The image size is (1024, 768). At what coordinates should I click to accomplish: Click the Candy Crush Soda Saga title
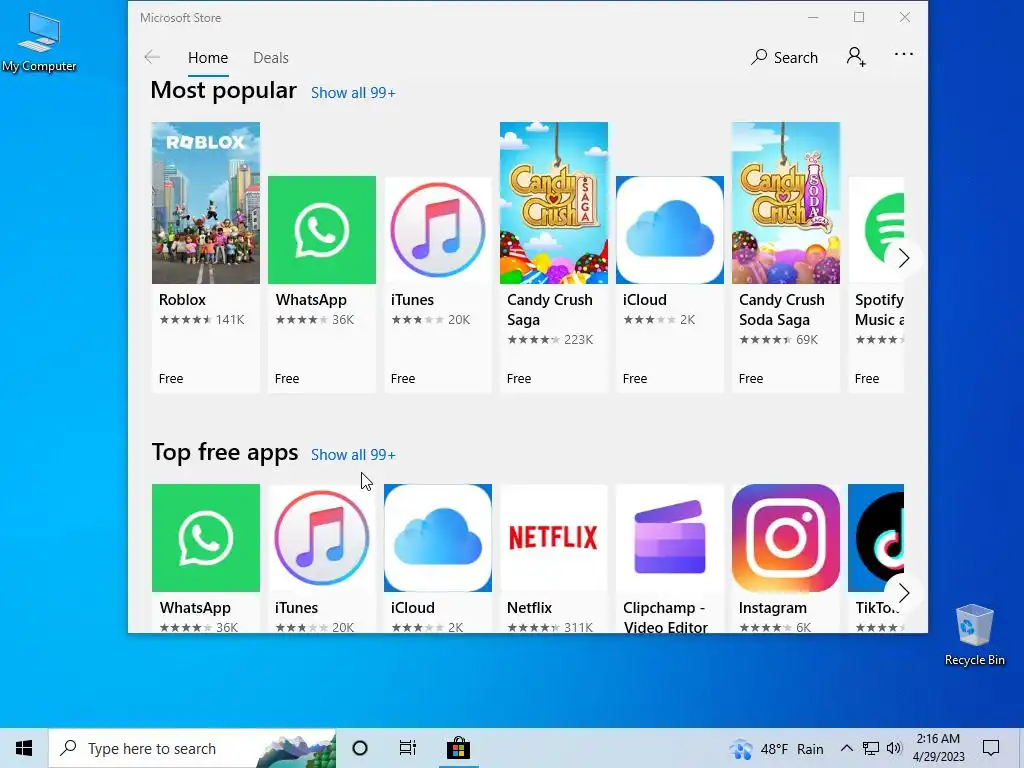tap(782, 310)
